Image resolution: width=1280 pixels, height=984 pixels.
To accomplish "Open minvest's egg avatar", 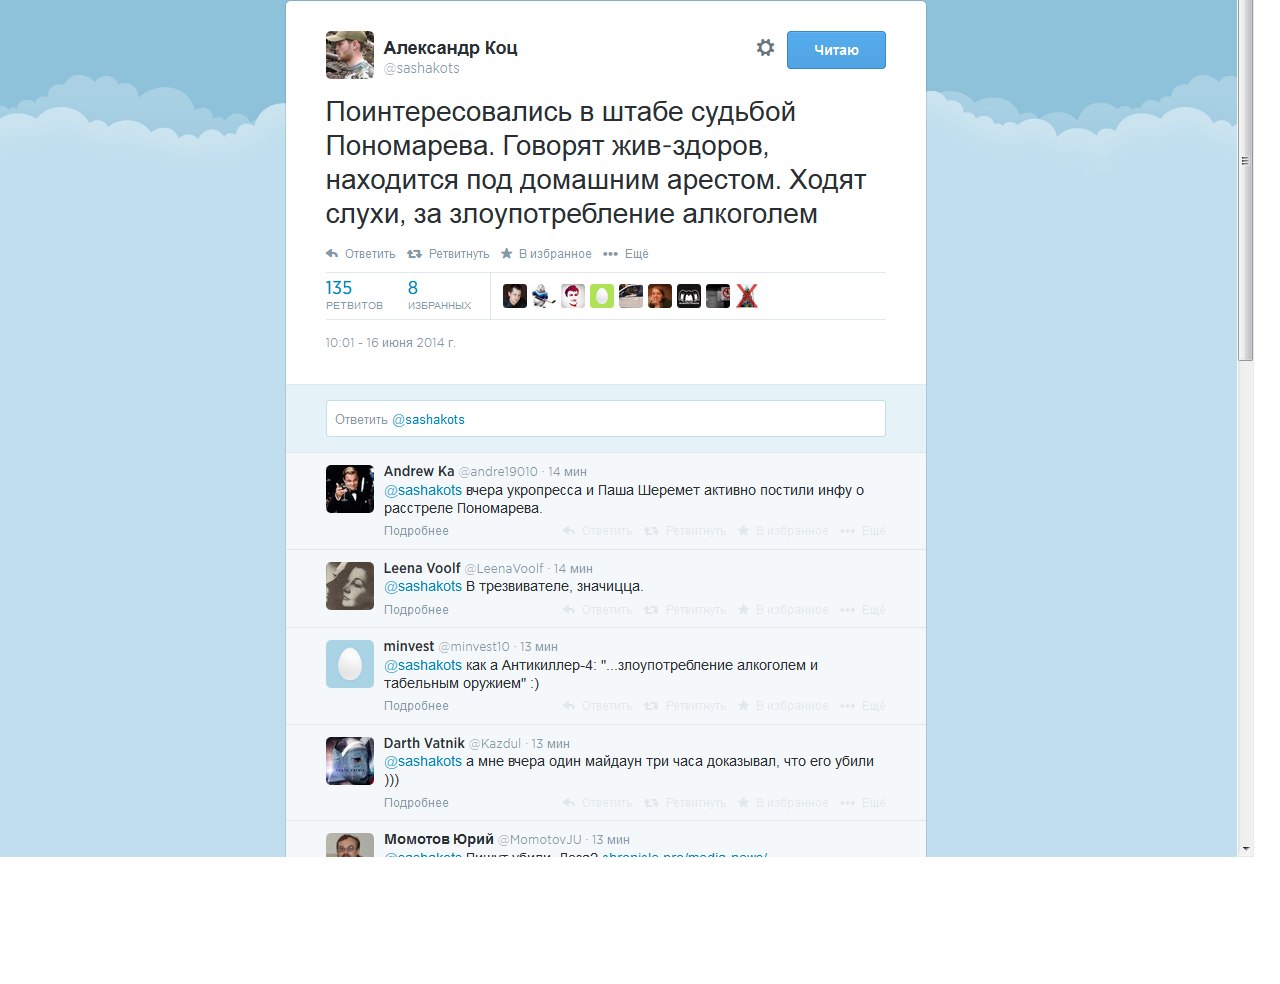I will click(350, 664).
